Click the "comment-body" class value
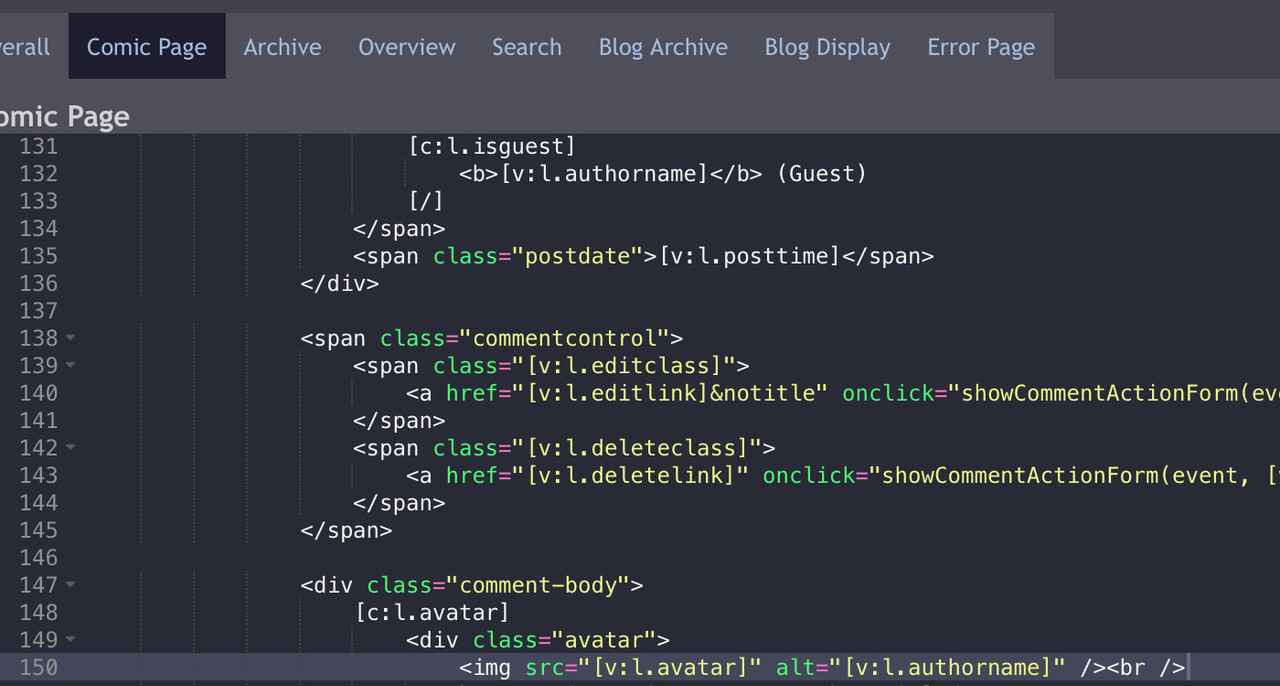1280x686 pixels. [539, 585]
